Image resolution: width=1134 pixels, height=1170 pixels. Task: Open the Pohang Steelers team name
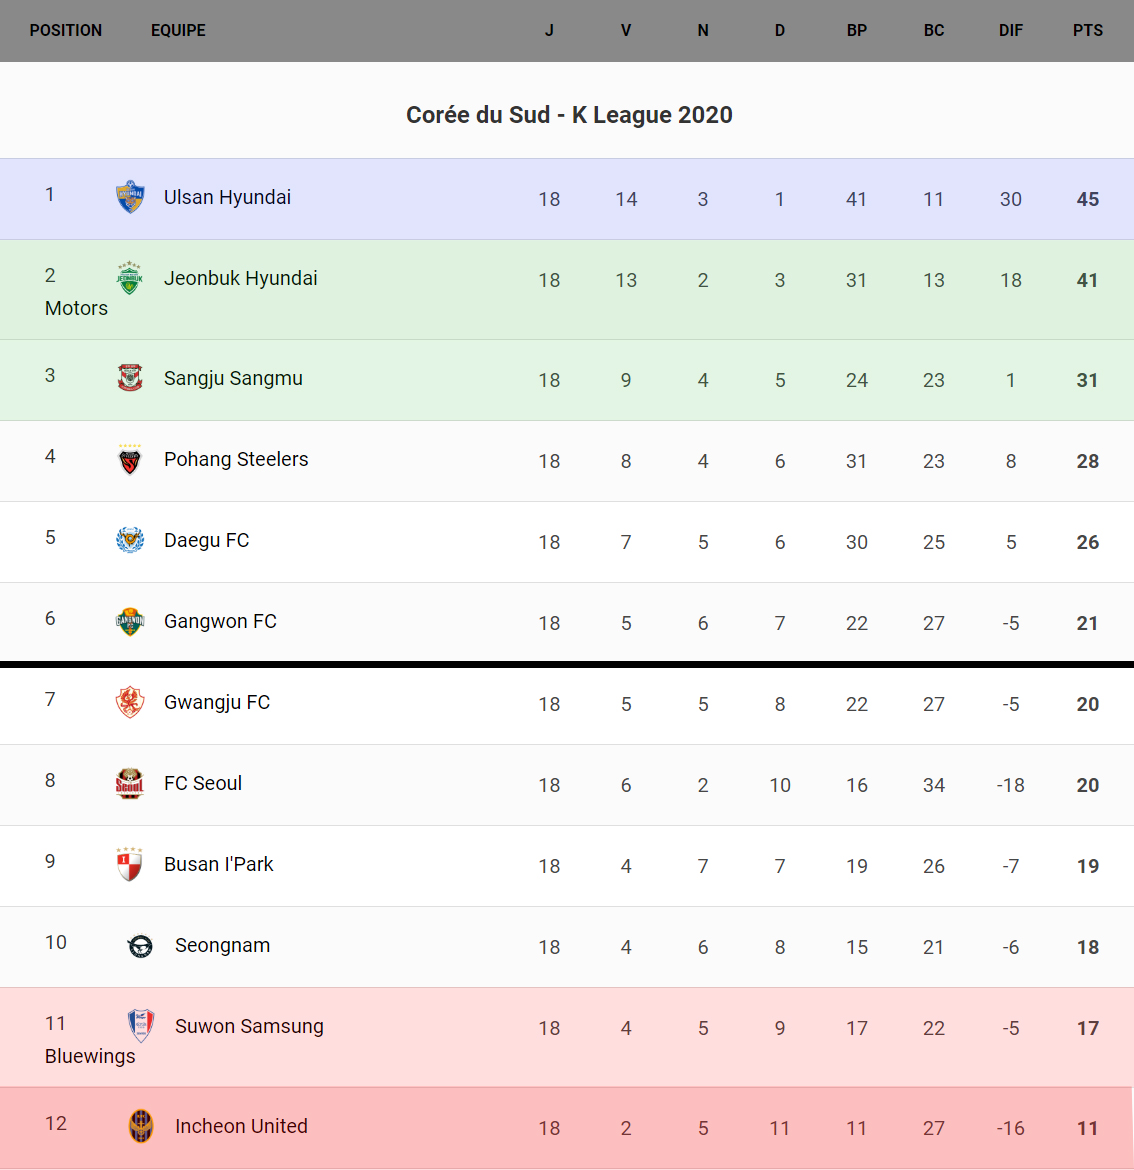[x=236, y=459]
